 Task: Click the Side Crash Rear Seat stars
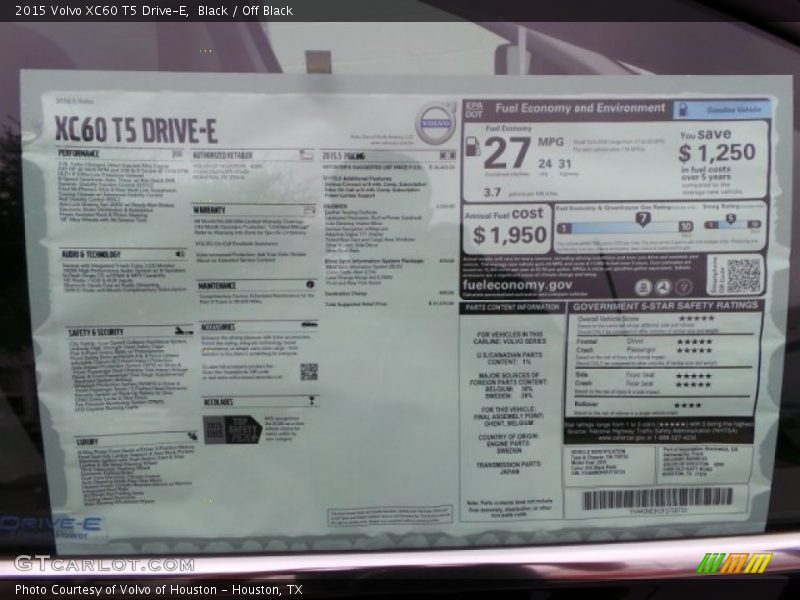pos(693,384)
